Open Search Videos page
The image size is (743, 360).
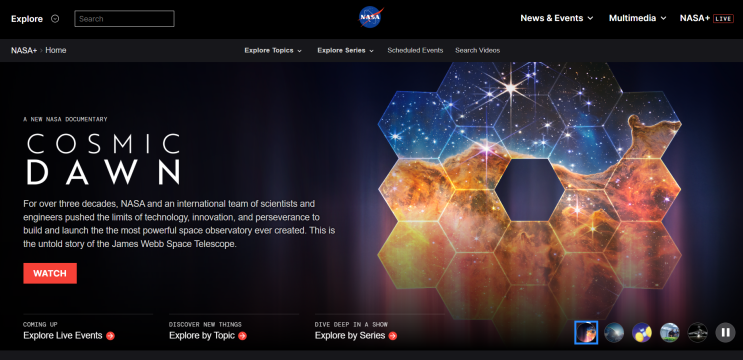point(478,50)
